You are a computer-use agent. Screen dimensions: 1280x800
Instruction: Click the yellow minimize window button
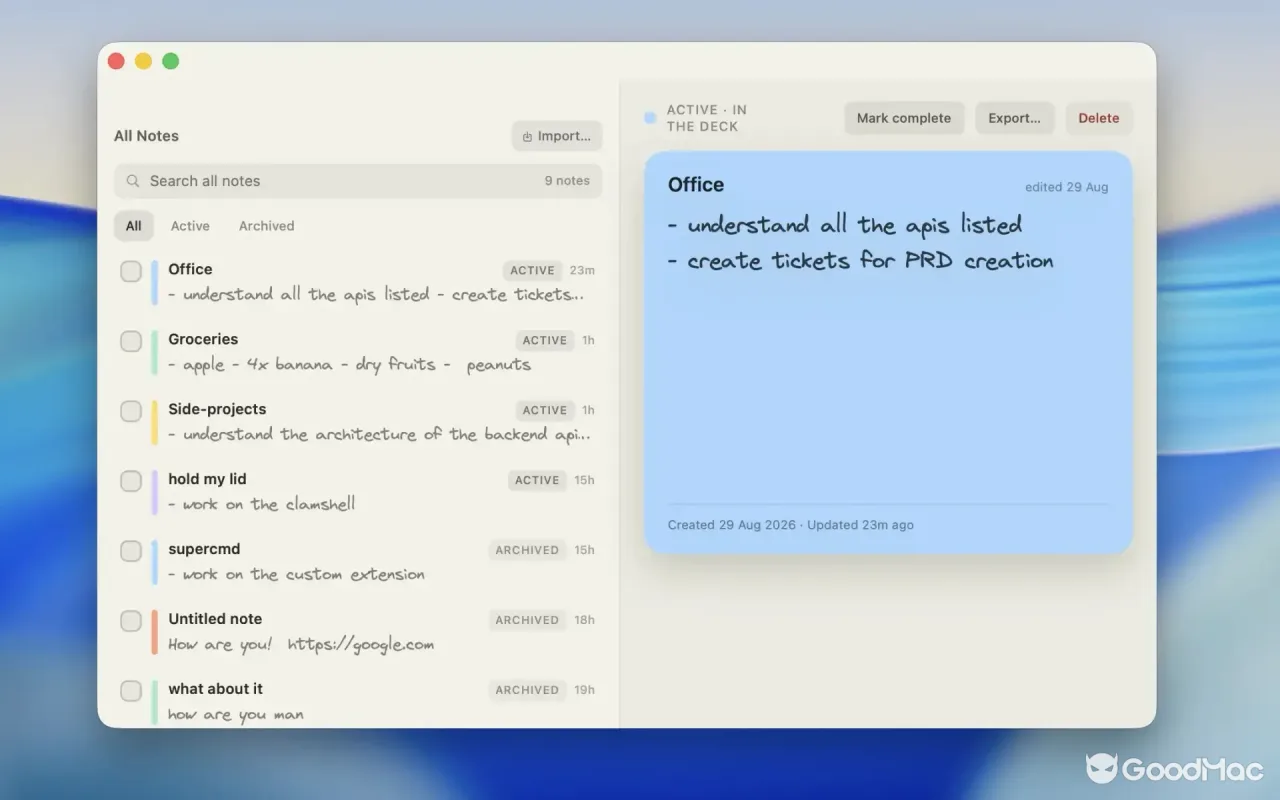click(143, 61)
